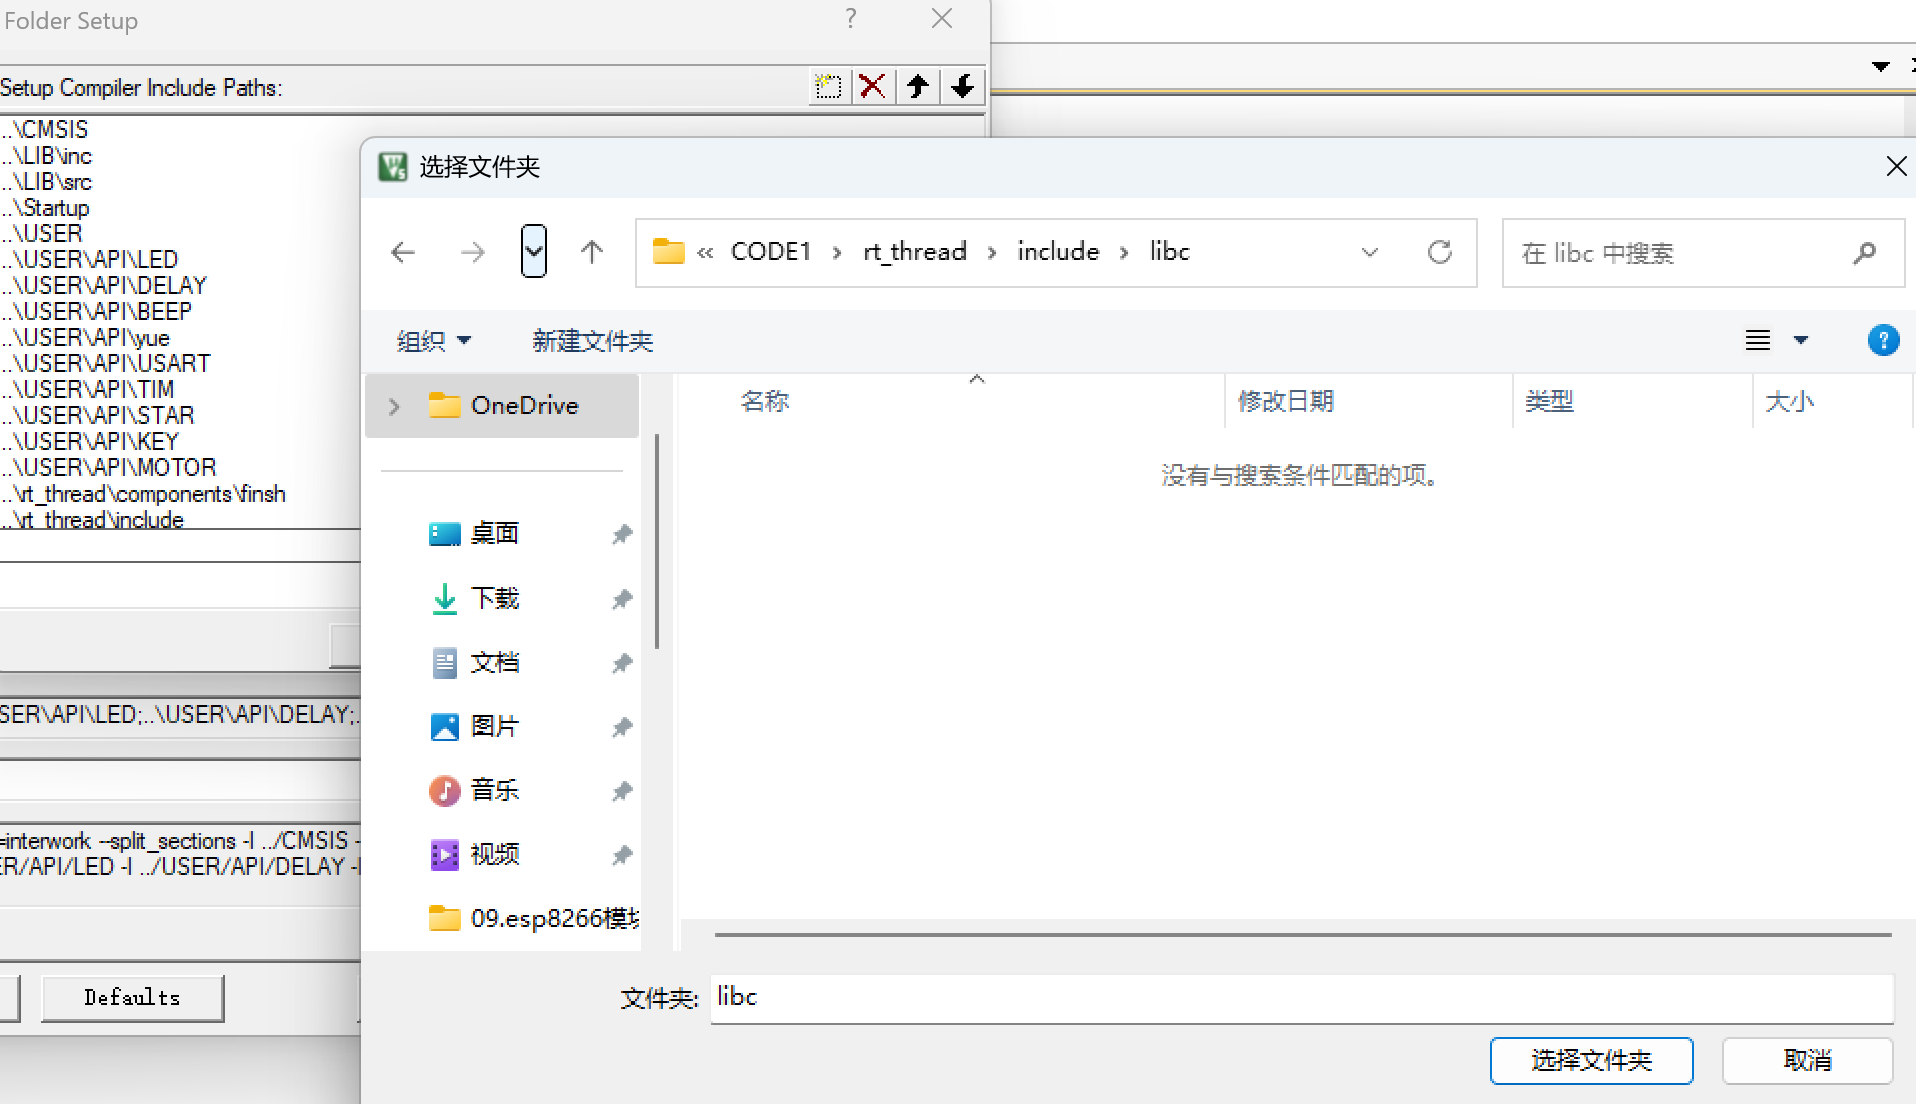Open address bar history dropdown
The image size is (1916, 1104).
[1370, 252]
